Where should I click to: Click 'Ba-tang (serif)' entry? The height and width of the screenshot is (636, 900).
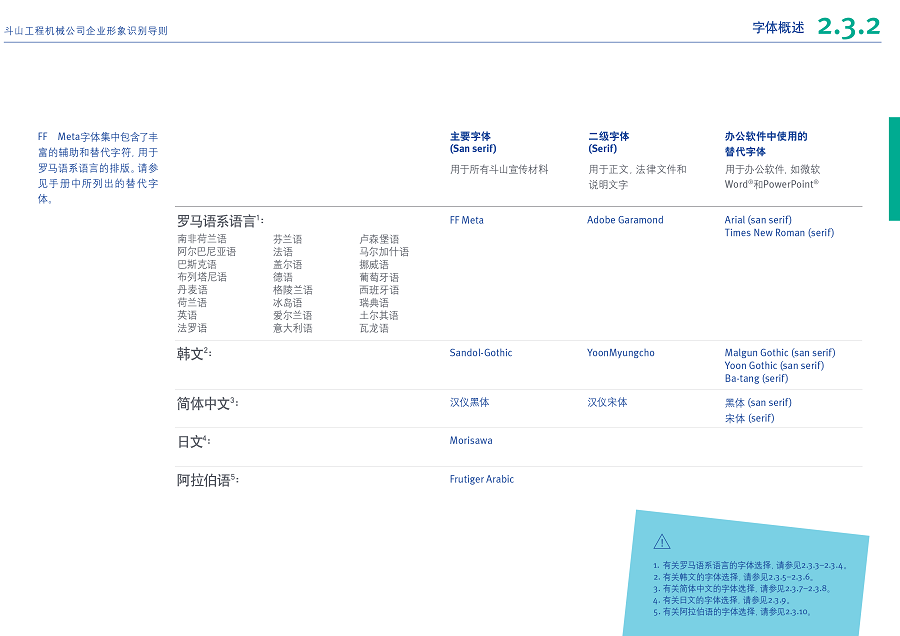coord(757,378)
